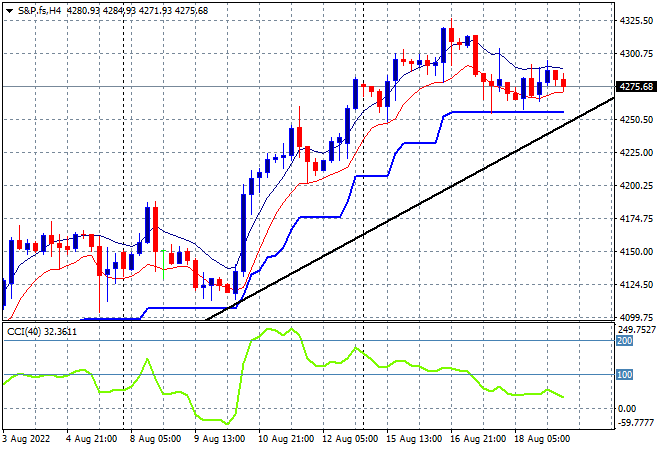
Task: Click the 249.7527 CCI scale maximum
Action: (x=636, y=330)
